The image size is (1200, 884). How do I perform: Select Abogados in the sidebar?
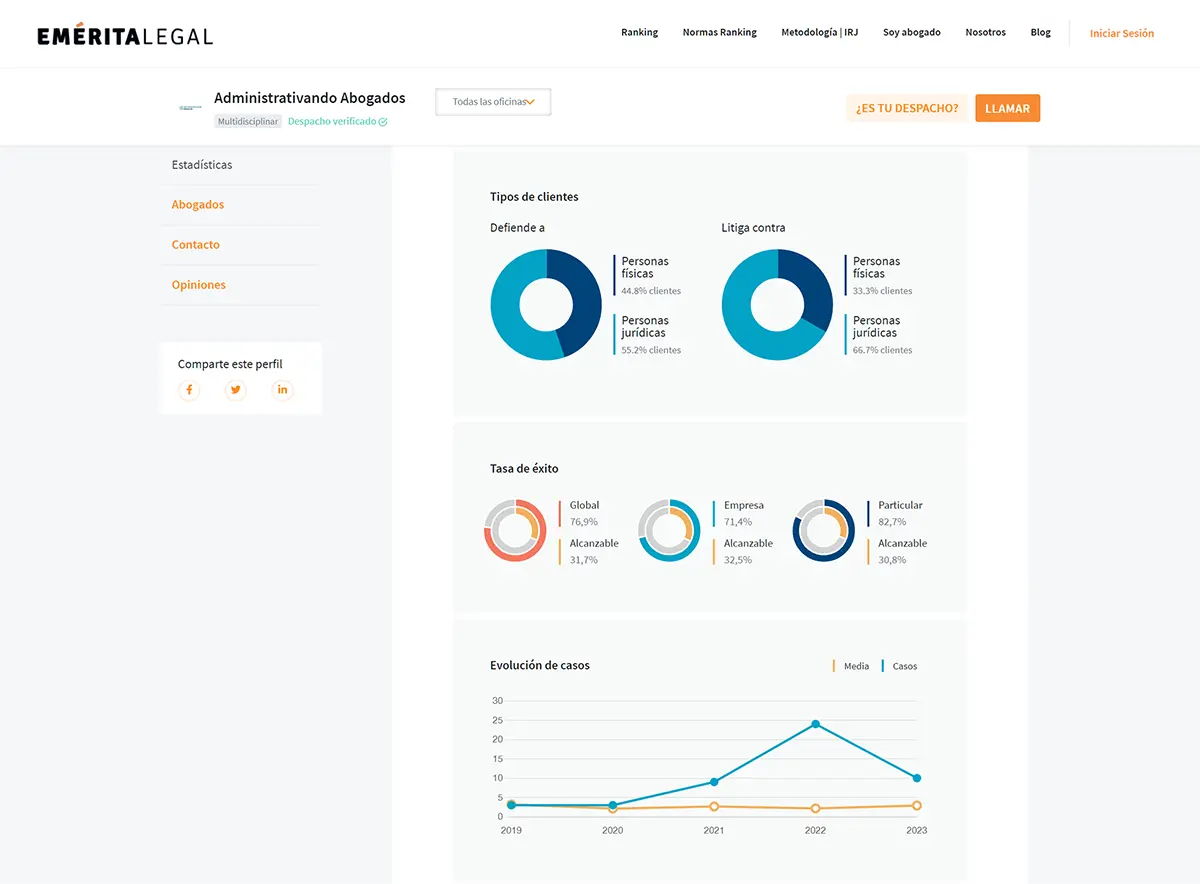coord(198,205)
